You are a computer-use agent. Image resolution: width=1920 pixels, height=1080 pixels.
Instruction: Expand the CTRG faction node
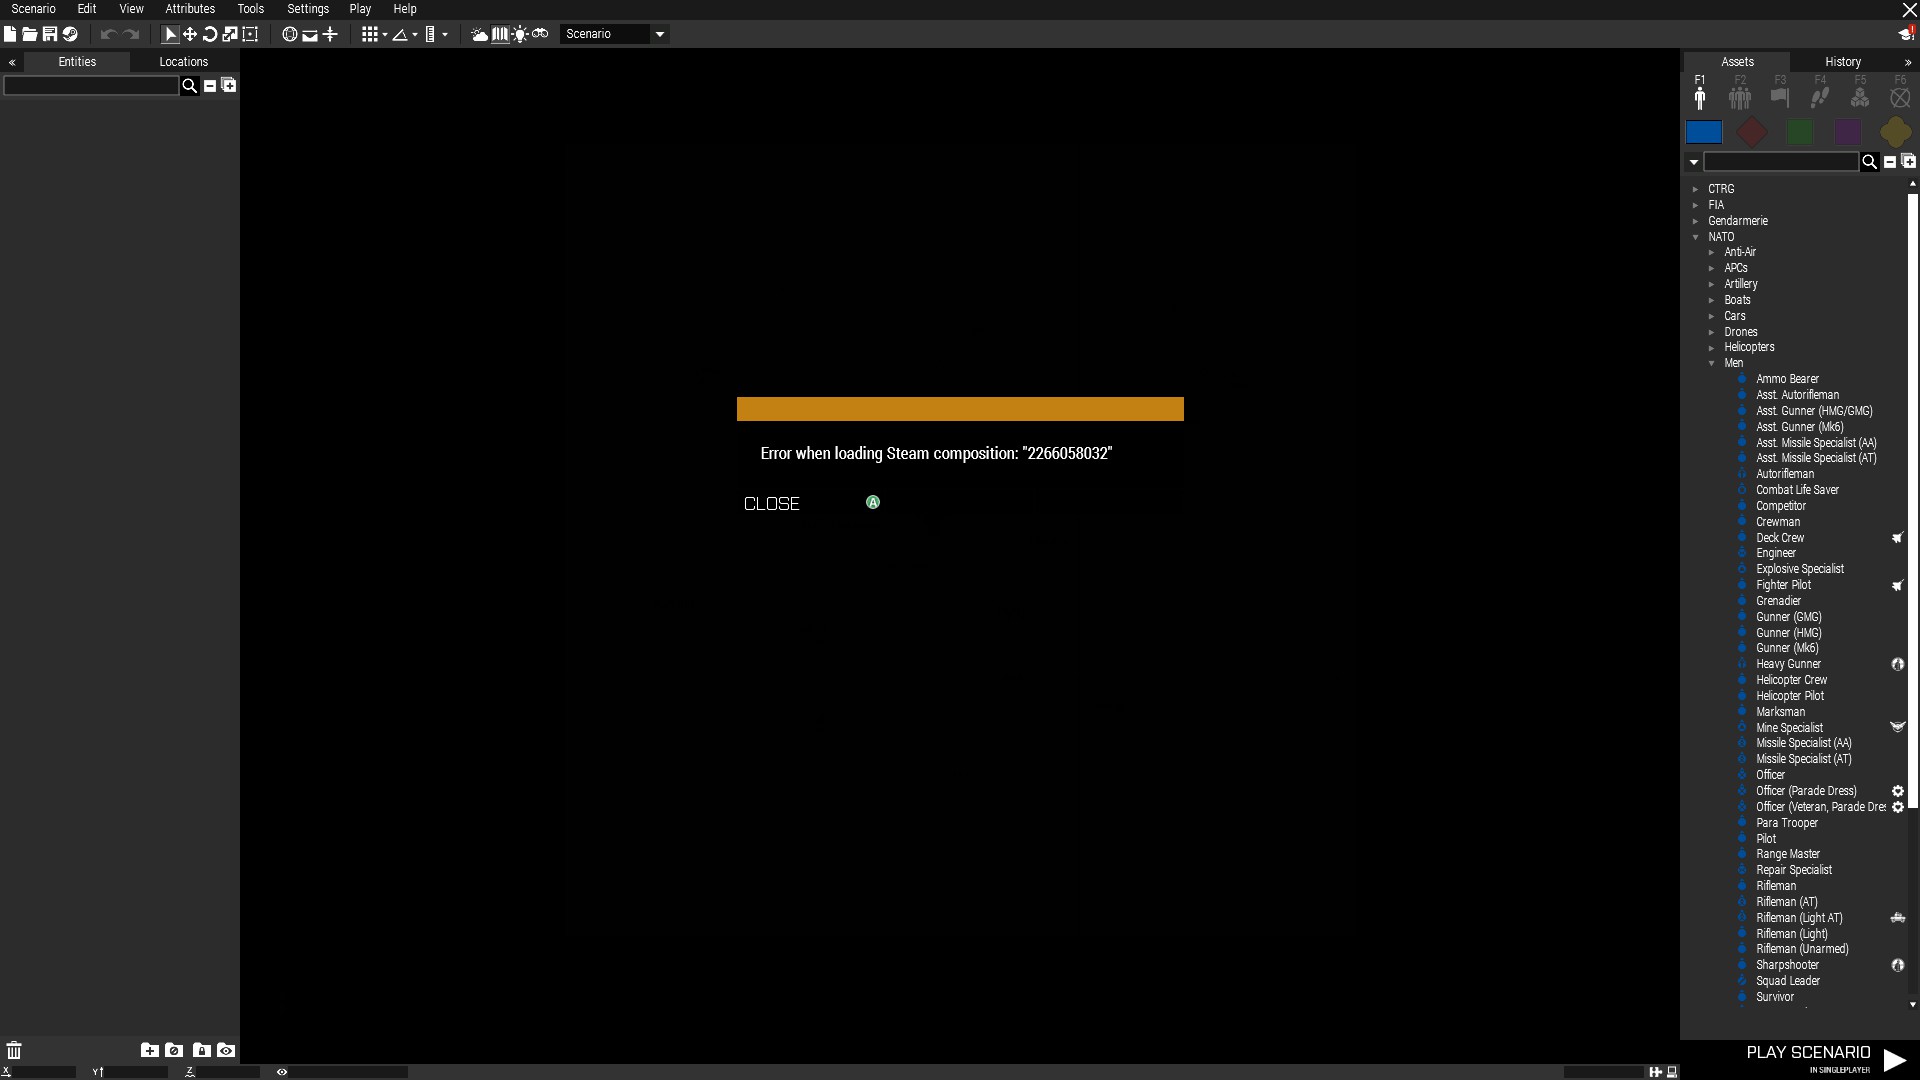tap(1696, 189)
